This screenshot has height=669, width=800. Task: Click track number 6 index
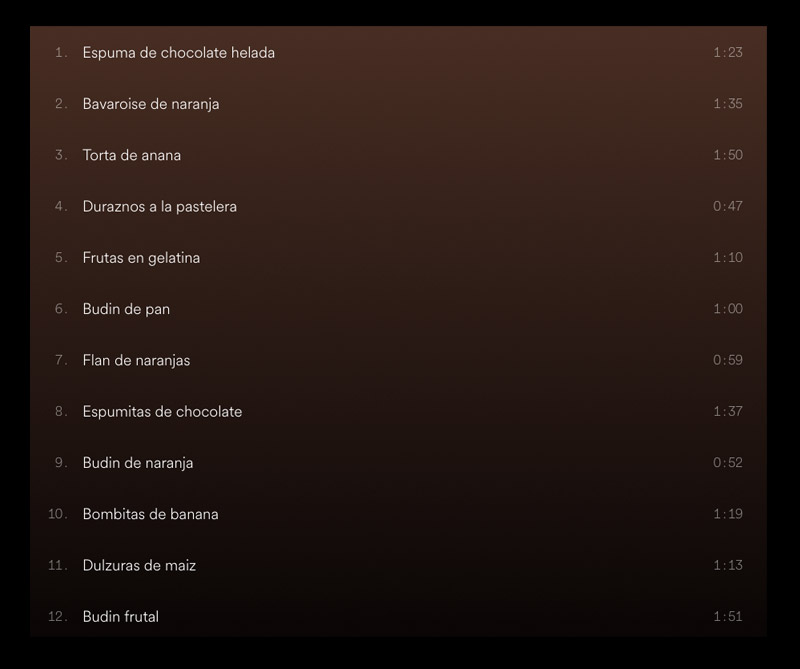[x=61, y=309]
